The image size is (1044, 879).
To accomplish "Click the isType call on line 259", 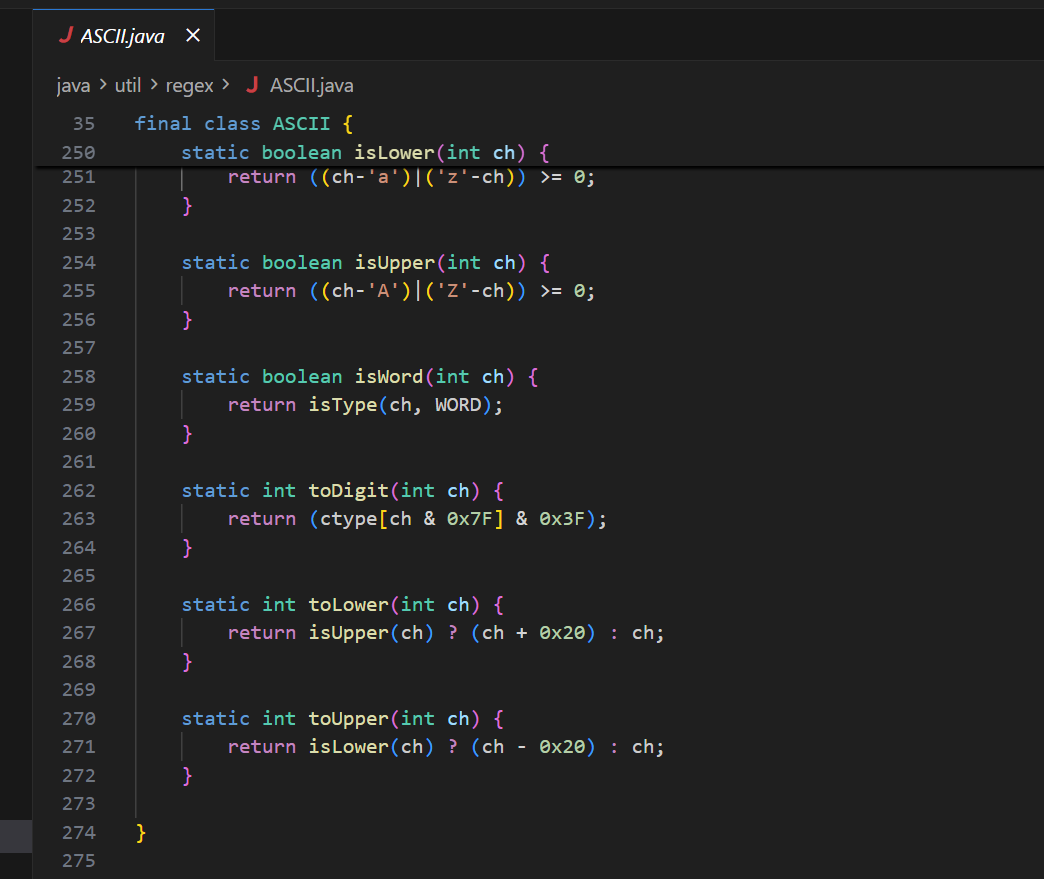I will tap(342, 405).
